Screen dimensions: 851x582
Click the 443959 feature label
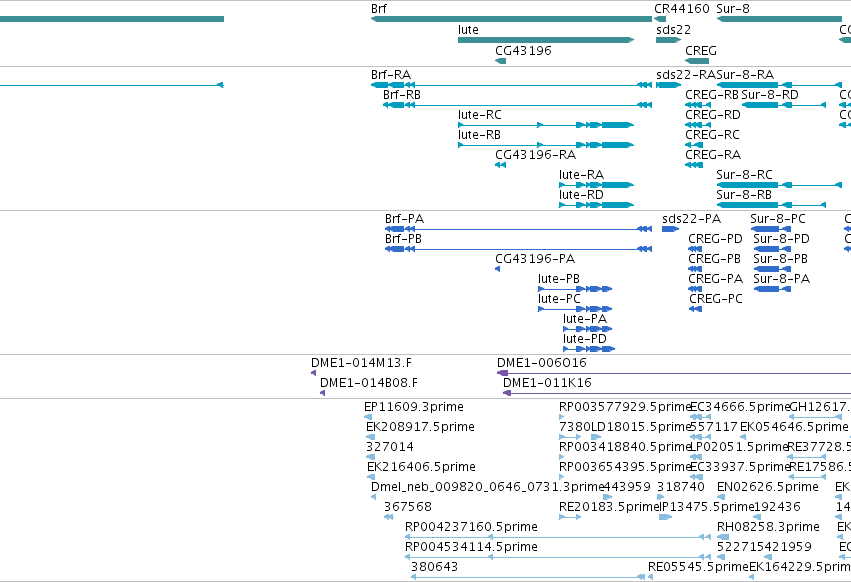627,487
